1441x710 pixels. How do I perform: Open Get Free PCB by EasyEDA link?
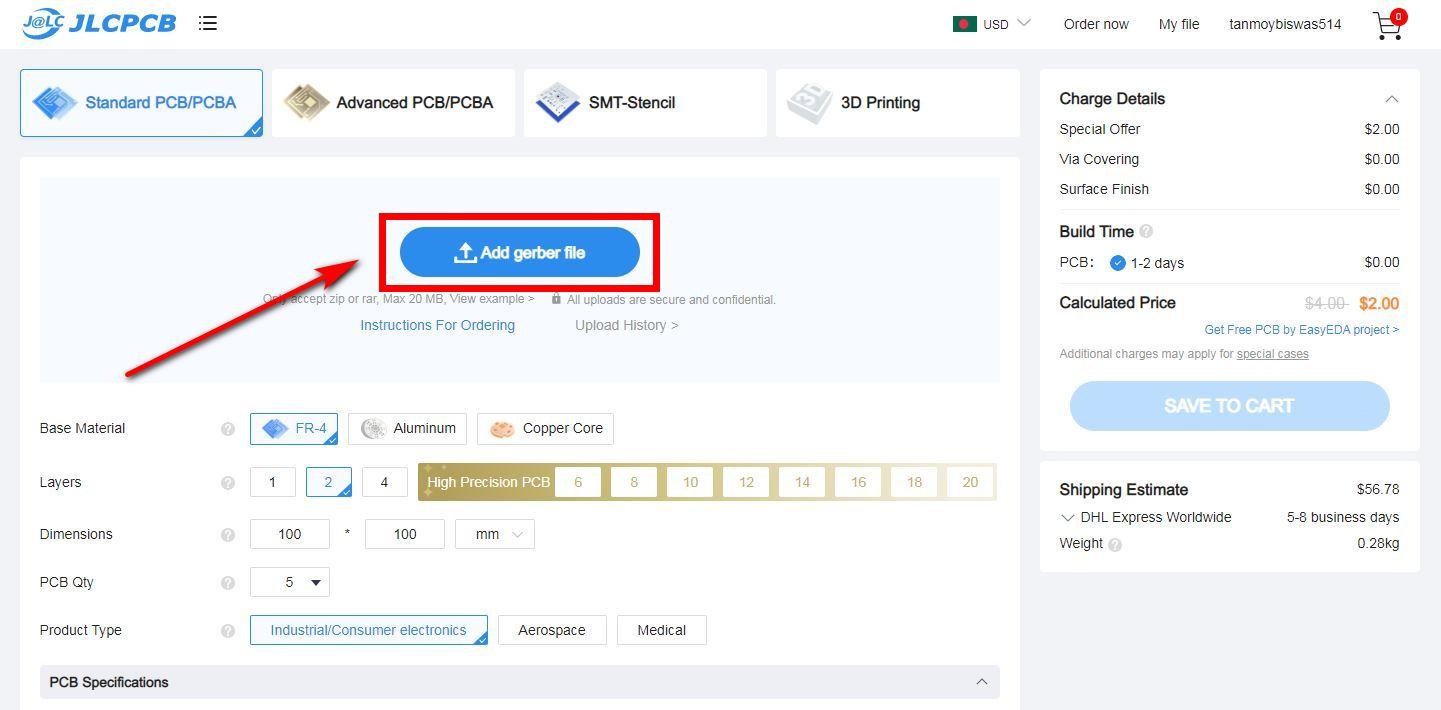[x=1302, y=329]
